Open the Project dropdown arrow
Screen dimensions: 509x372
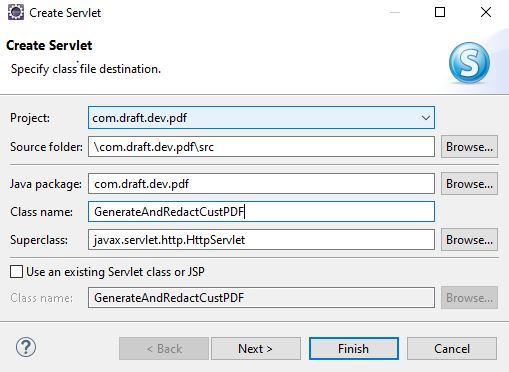425,118
